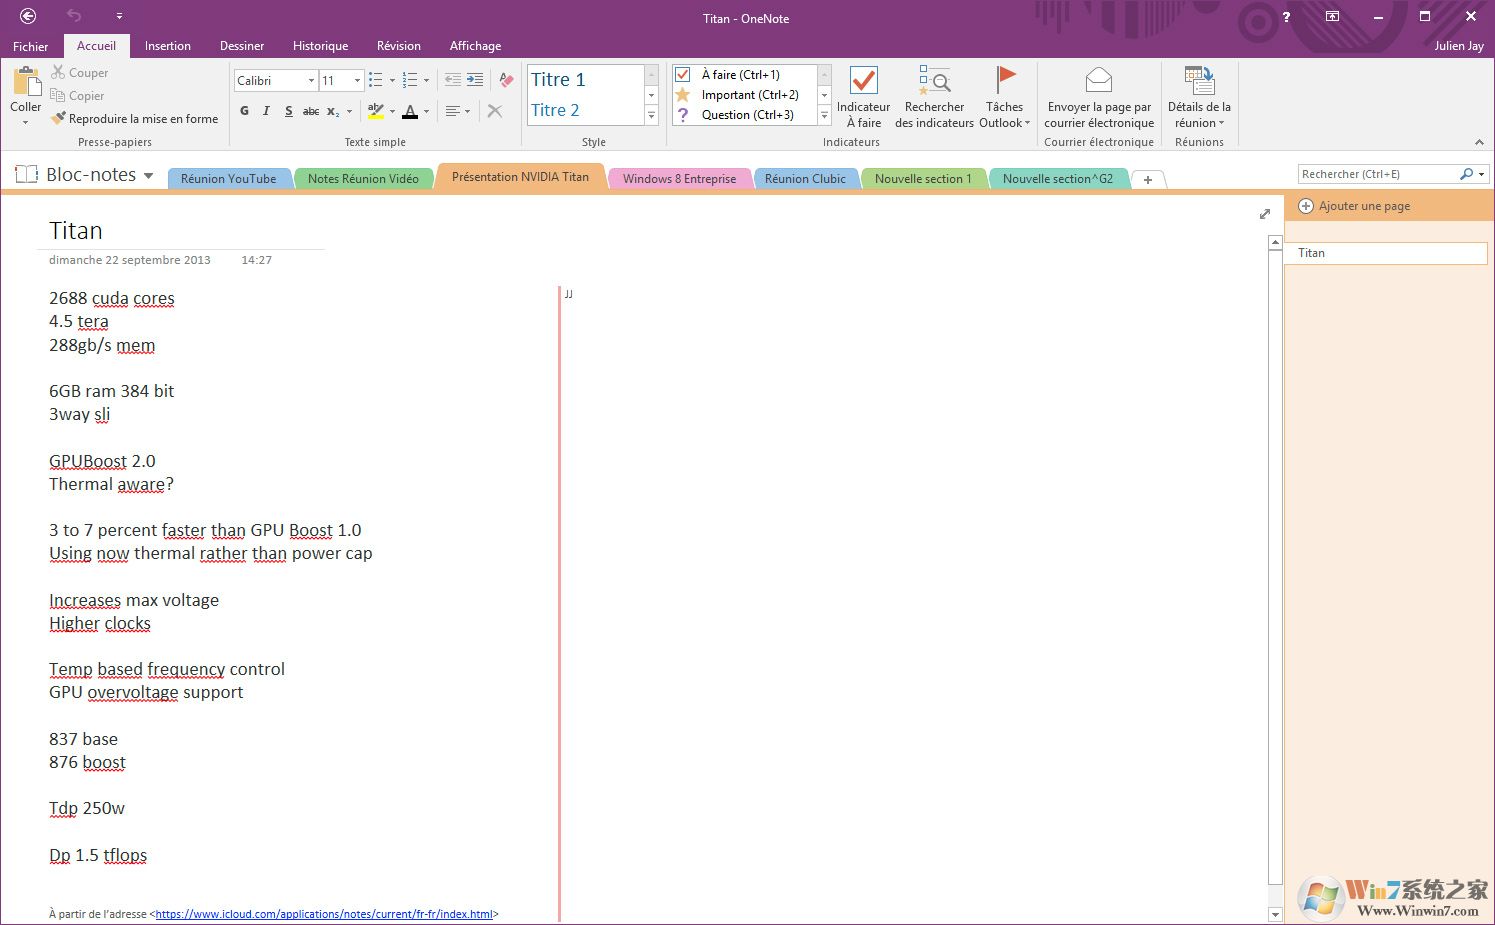Open the icloud.com notes hyperlink
Screen dimensions: 1495x925
click(323, 913)
